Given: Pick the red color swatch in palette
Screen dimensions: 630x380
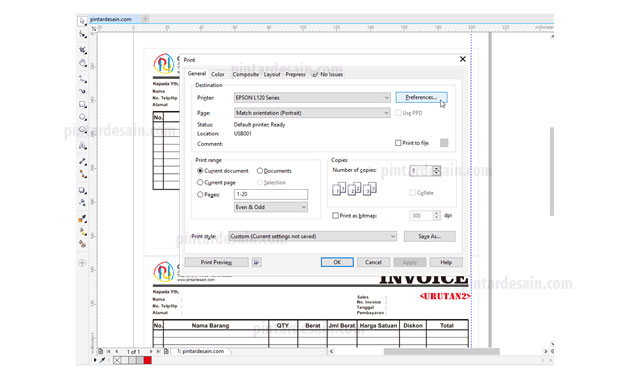Looking at the screenshot, I should pyautogui.click(x=147, y=360).
